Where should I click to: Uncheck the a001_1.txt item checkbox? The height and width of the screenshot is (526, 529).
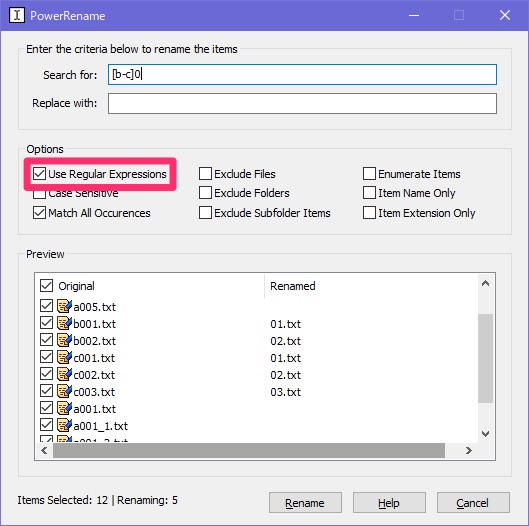46,425
